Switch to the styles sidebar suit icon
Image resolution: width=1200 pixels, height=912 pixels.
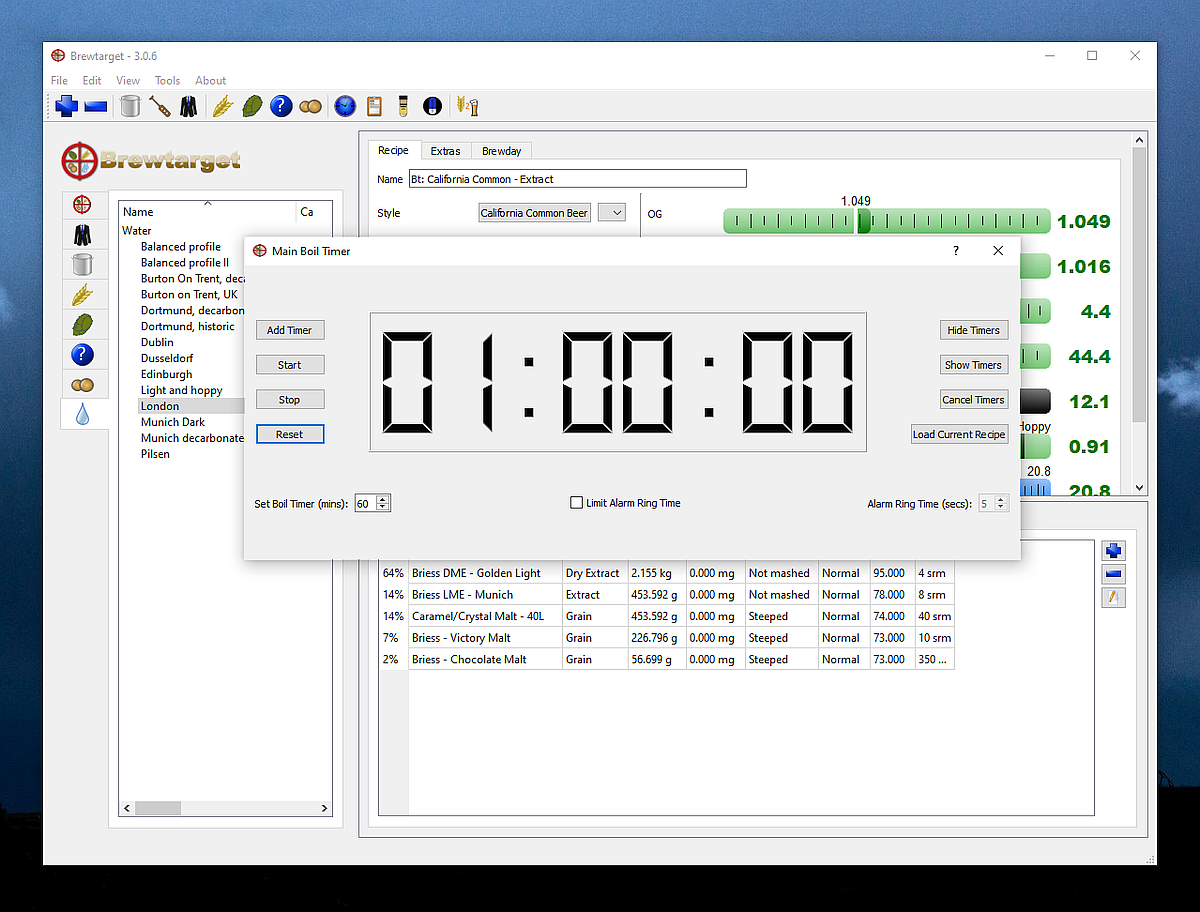[x=82, y=235]
